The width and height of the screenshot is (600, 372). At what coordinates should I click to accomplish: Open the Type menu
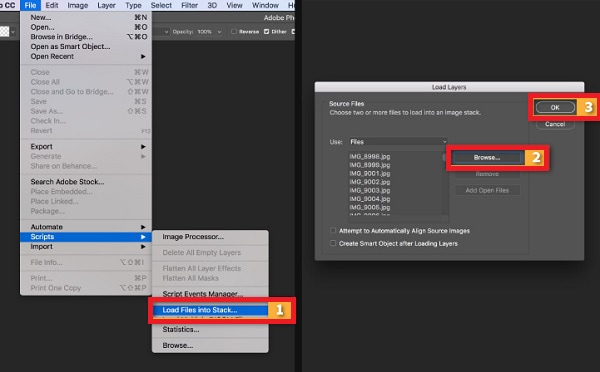coord(133,5)
